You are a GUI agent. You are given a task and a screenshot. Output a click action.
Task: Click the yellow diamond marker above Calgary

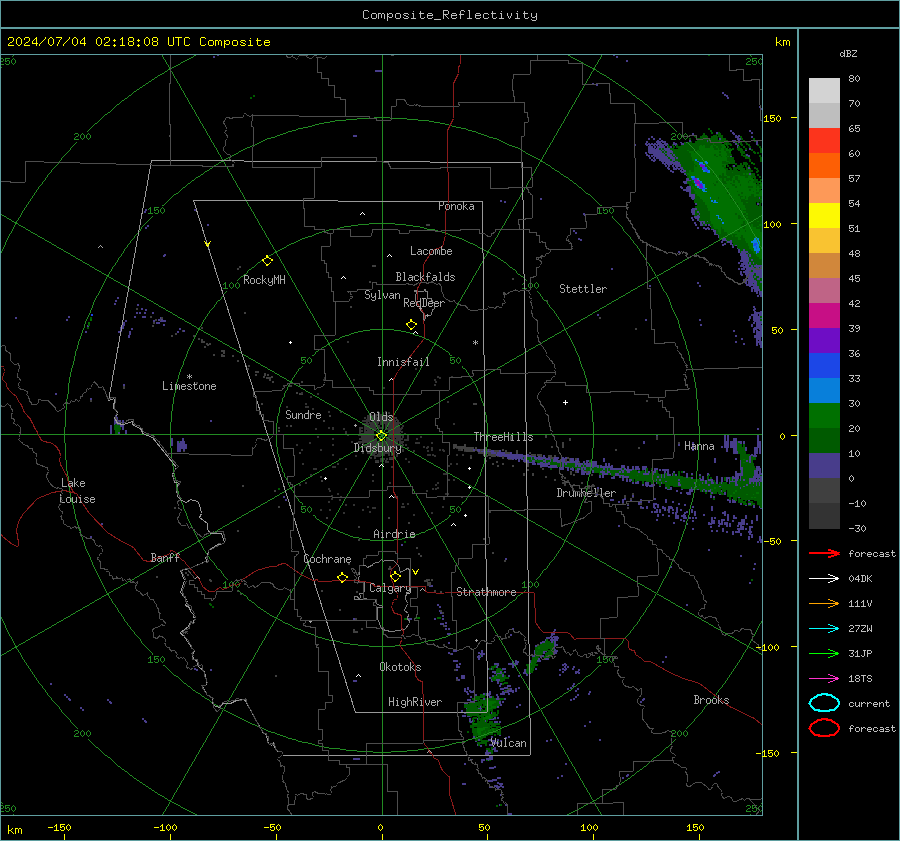coord(395,576)
